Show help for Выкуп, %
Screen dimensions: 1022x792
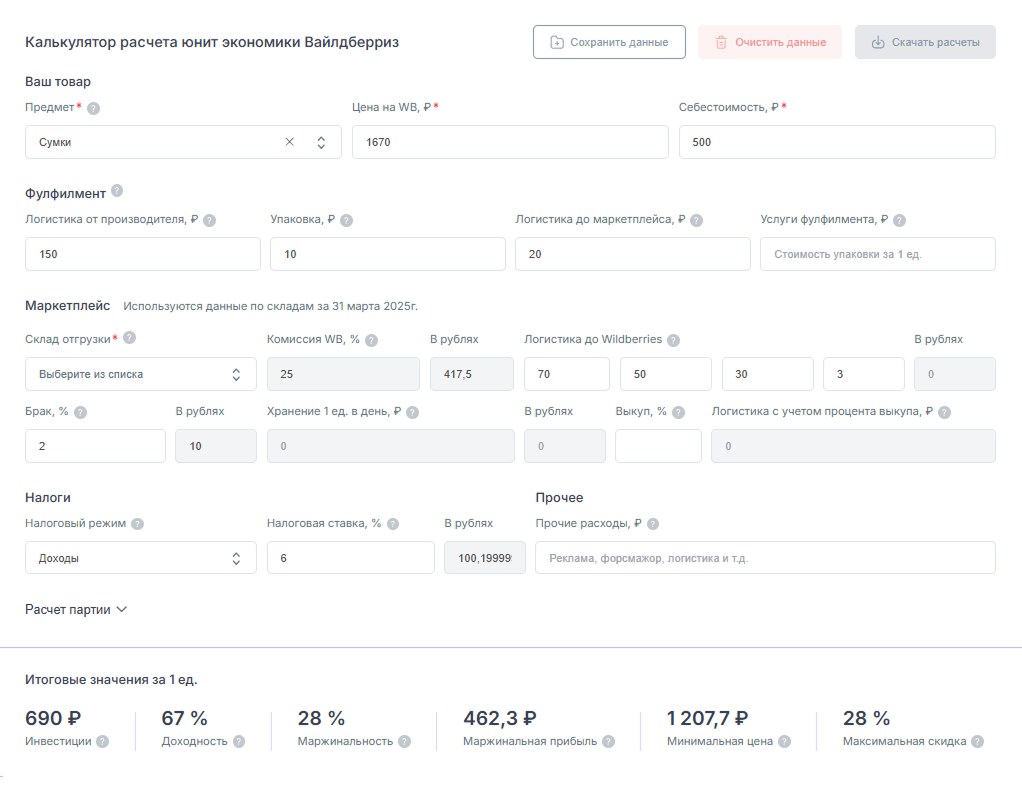[x=679, y=413]
